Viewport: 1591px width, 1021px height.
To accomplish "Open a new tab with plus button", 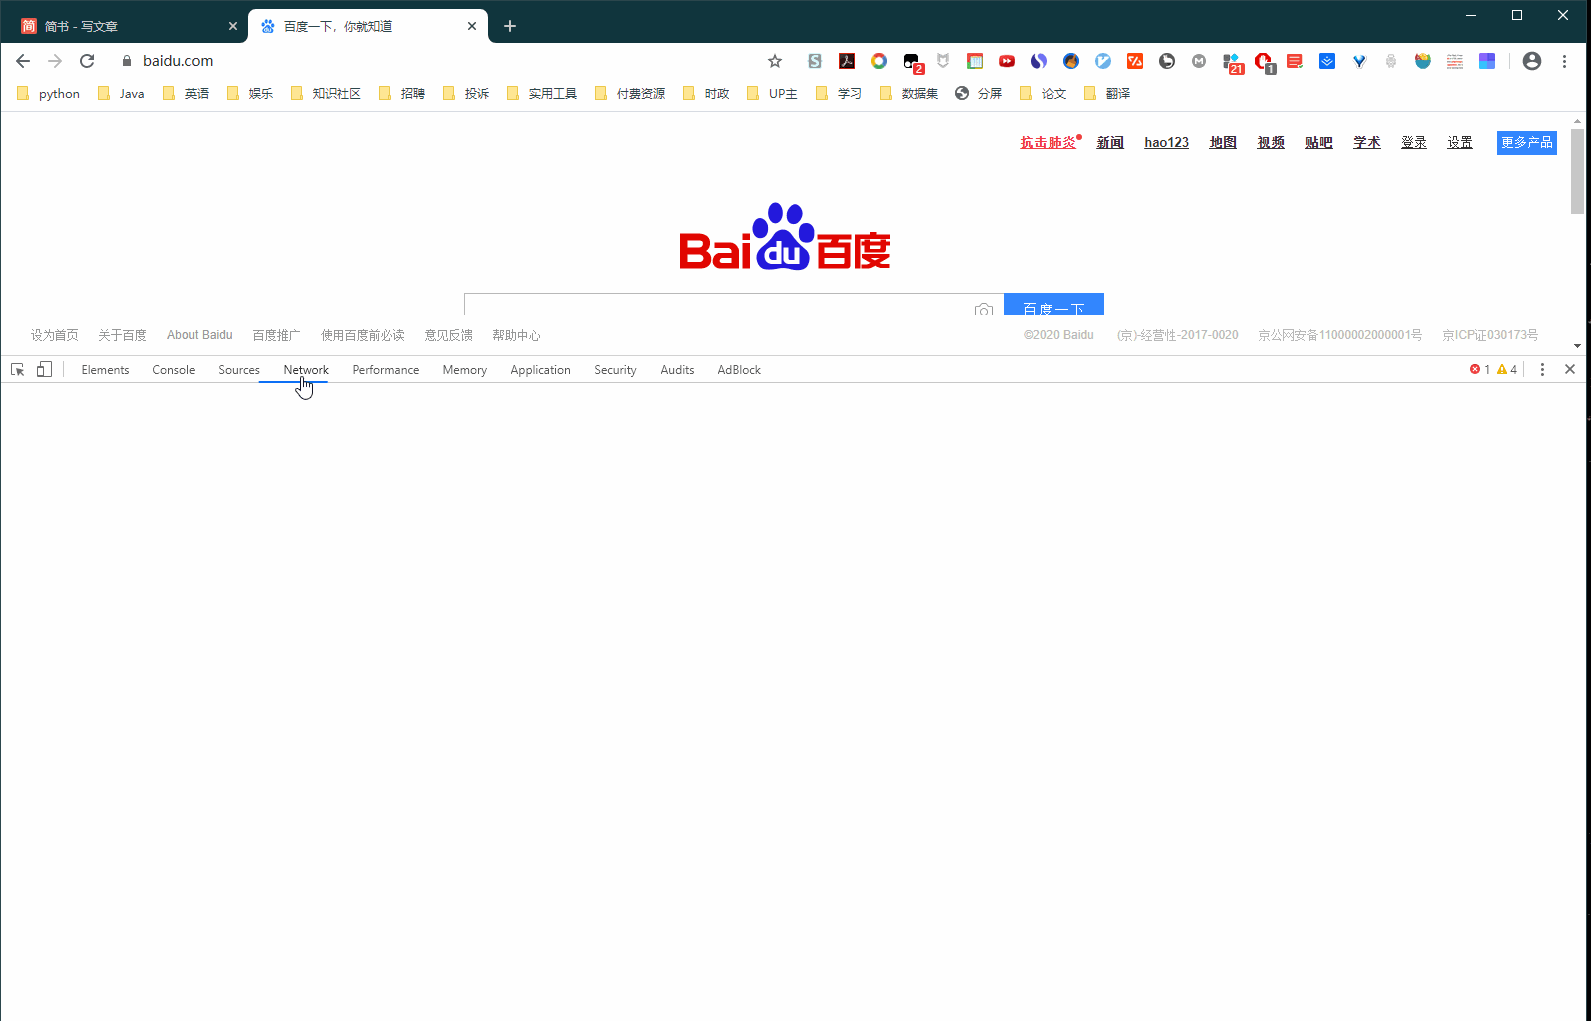I will (510, 26).
